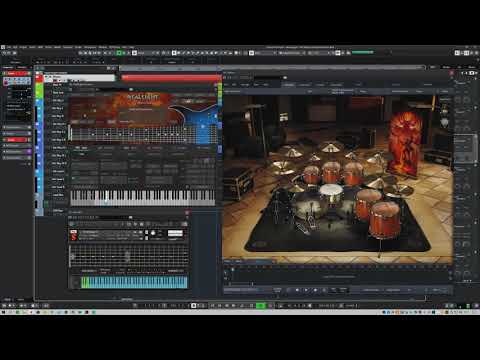Click the RealEight logo in guitar plugin
This screenshot has width=480, height=360.
tap(143, 97)
